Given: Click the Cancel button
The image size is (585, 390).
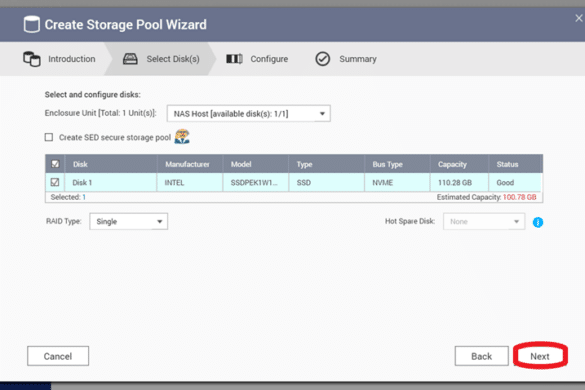Looking at the screenshot, I should (x=58, y=356).
